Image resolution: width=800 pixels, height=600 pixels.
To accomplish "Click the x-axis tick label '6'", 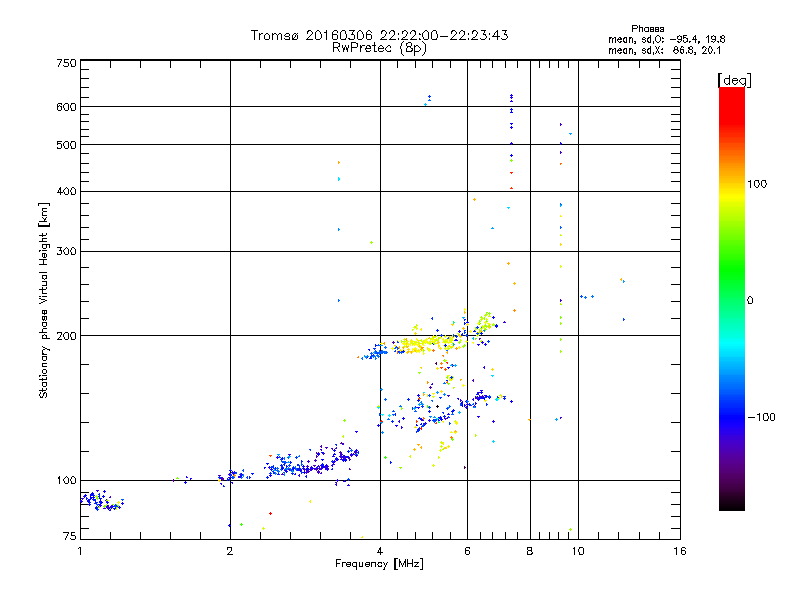I will pyautogui.click(x=467, y=551).
